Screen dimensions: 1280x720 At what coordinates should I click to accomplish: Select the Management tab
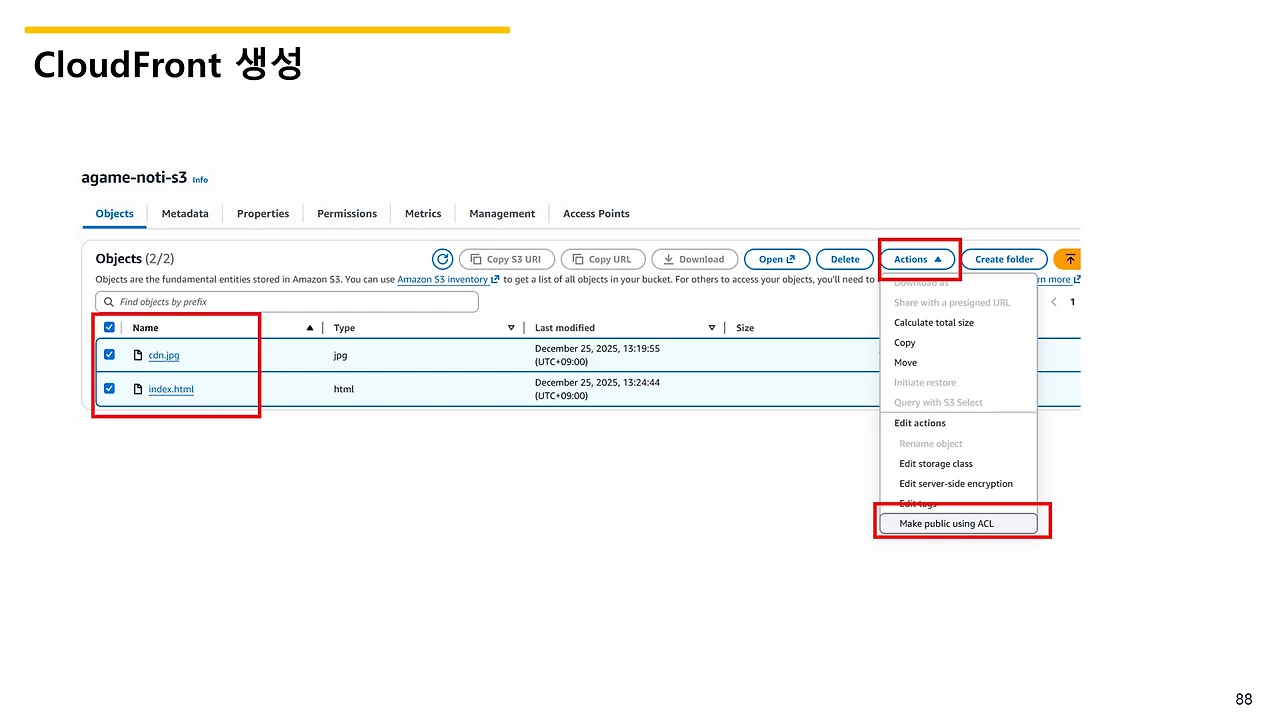click(502, 213)
